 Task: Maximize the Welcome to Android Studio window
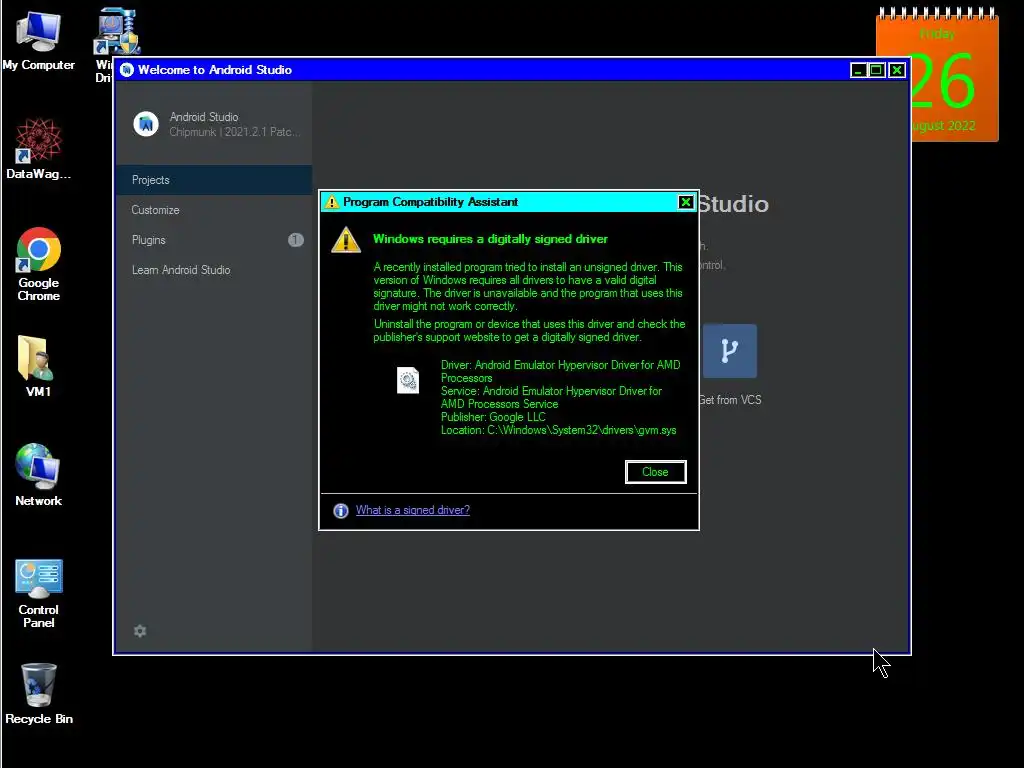877,70
